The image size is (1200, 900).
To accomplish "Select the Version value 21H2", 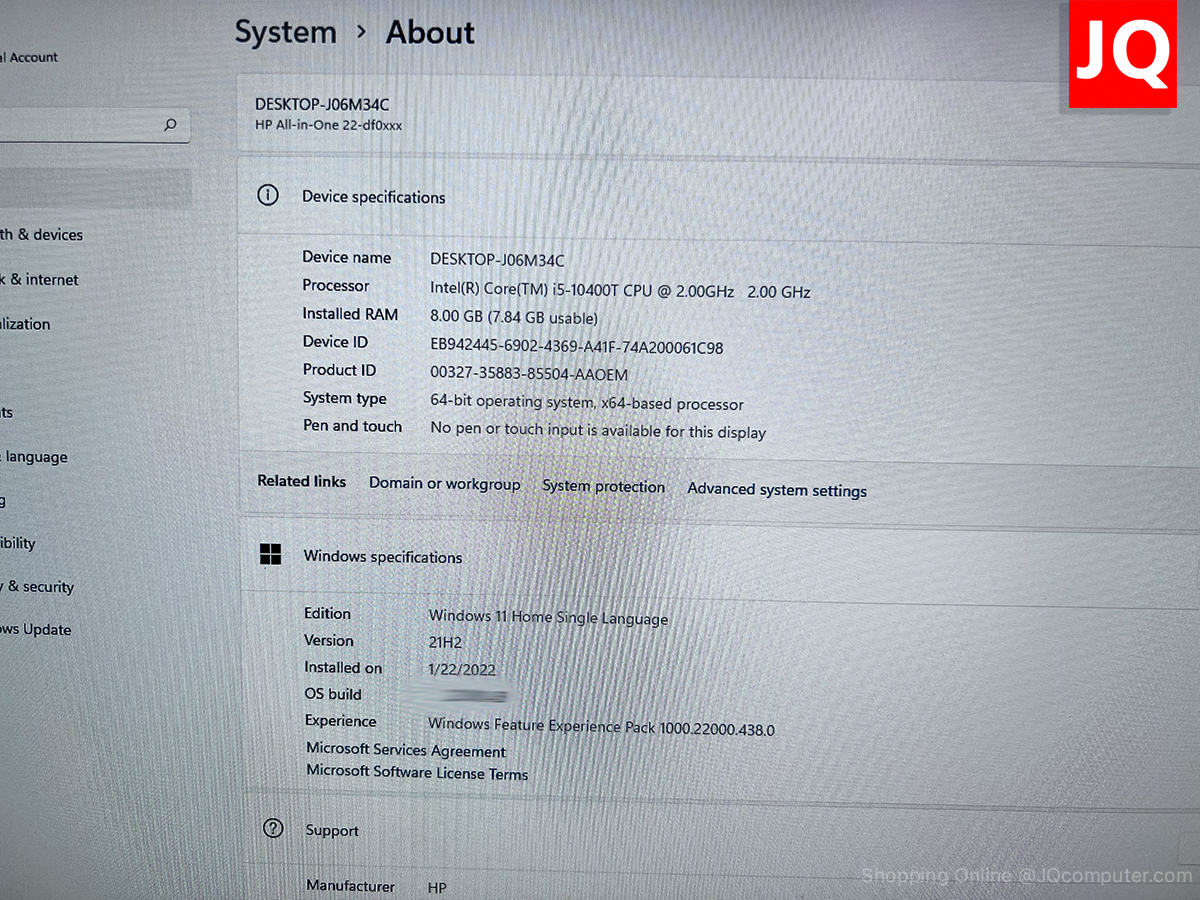I will [445, 642].
